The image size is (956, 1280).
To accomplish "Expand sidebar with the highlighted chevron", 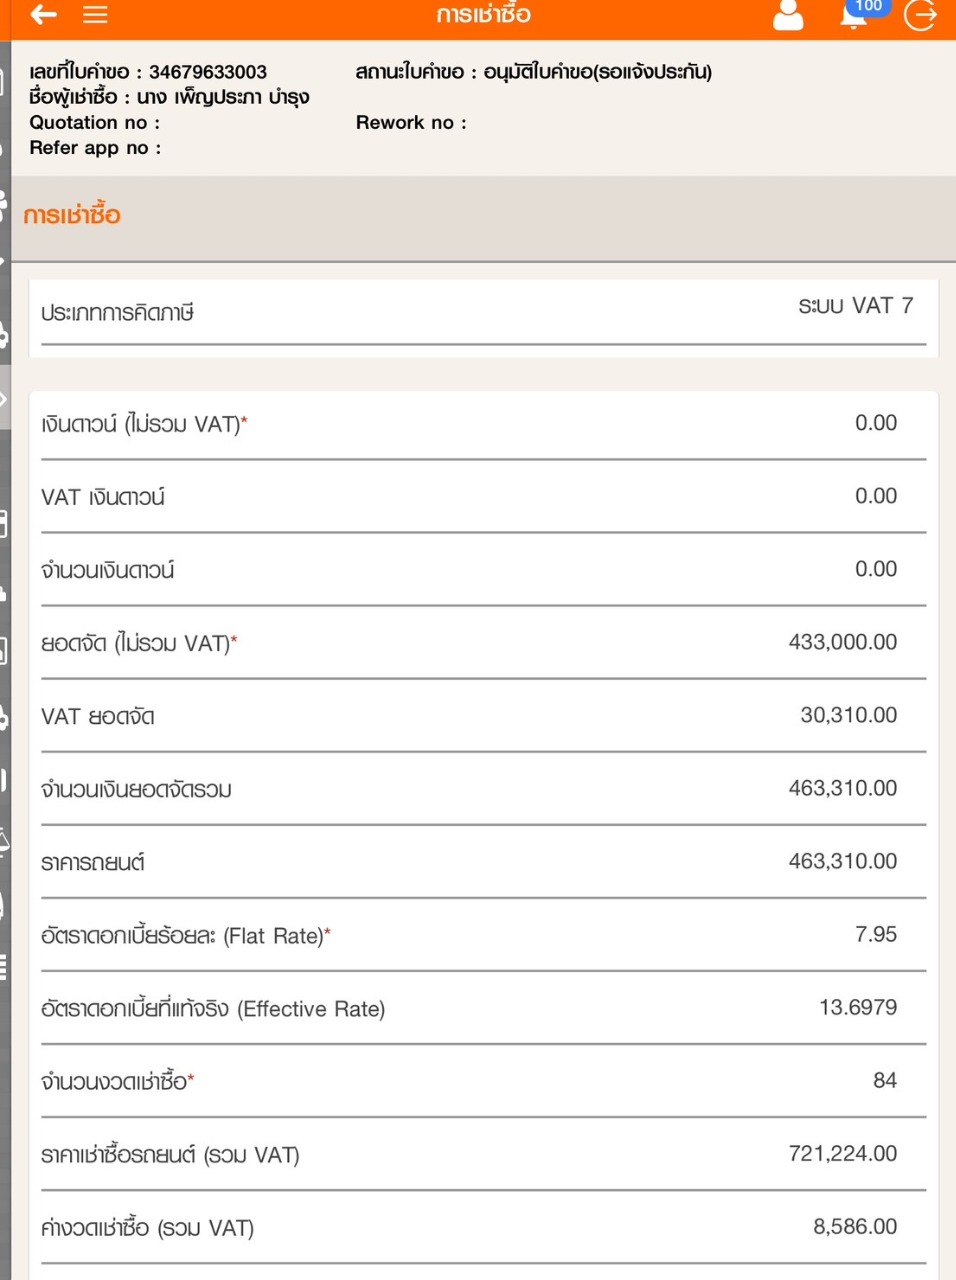I will coord(5,398).
